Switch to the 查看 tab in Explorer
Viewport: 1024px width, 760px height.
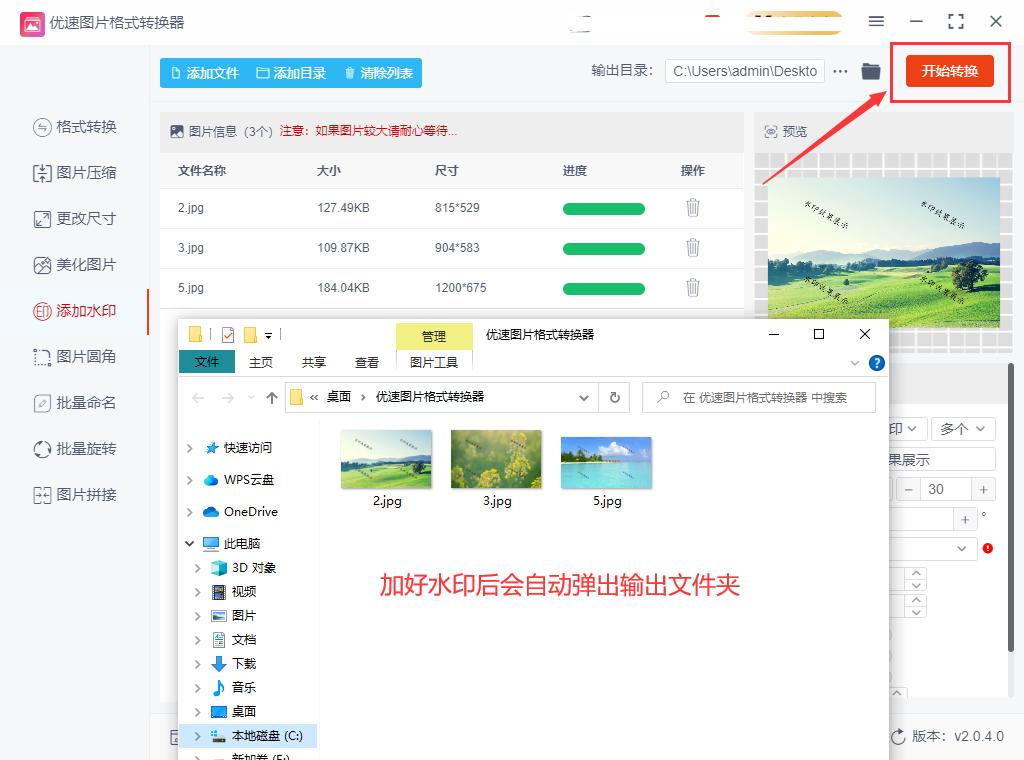tap(367, 362)
